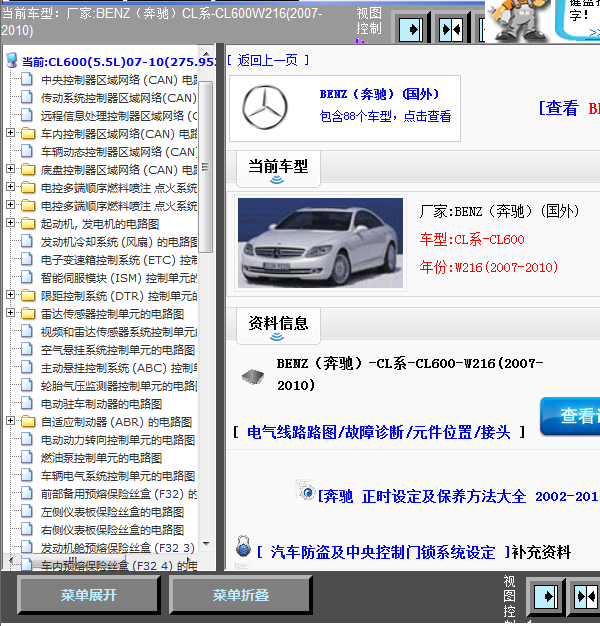Screen dimensions: 600x626
Task: Expand the 底盘控制器区域网络 (CAN) node
Action: coord(11,168)
